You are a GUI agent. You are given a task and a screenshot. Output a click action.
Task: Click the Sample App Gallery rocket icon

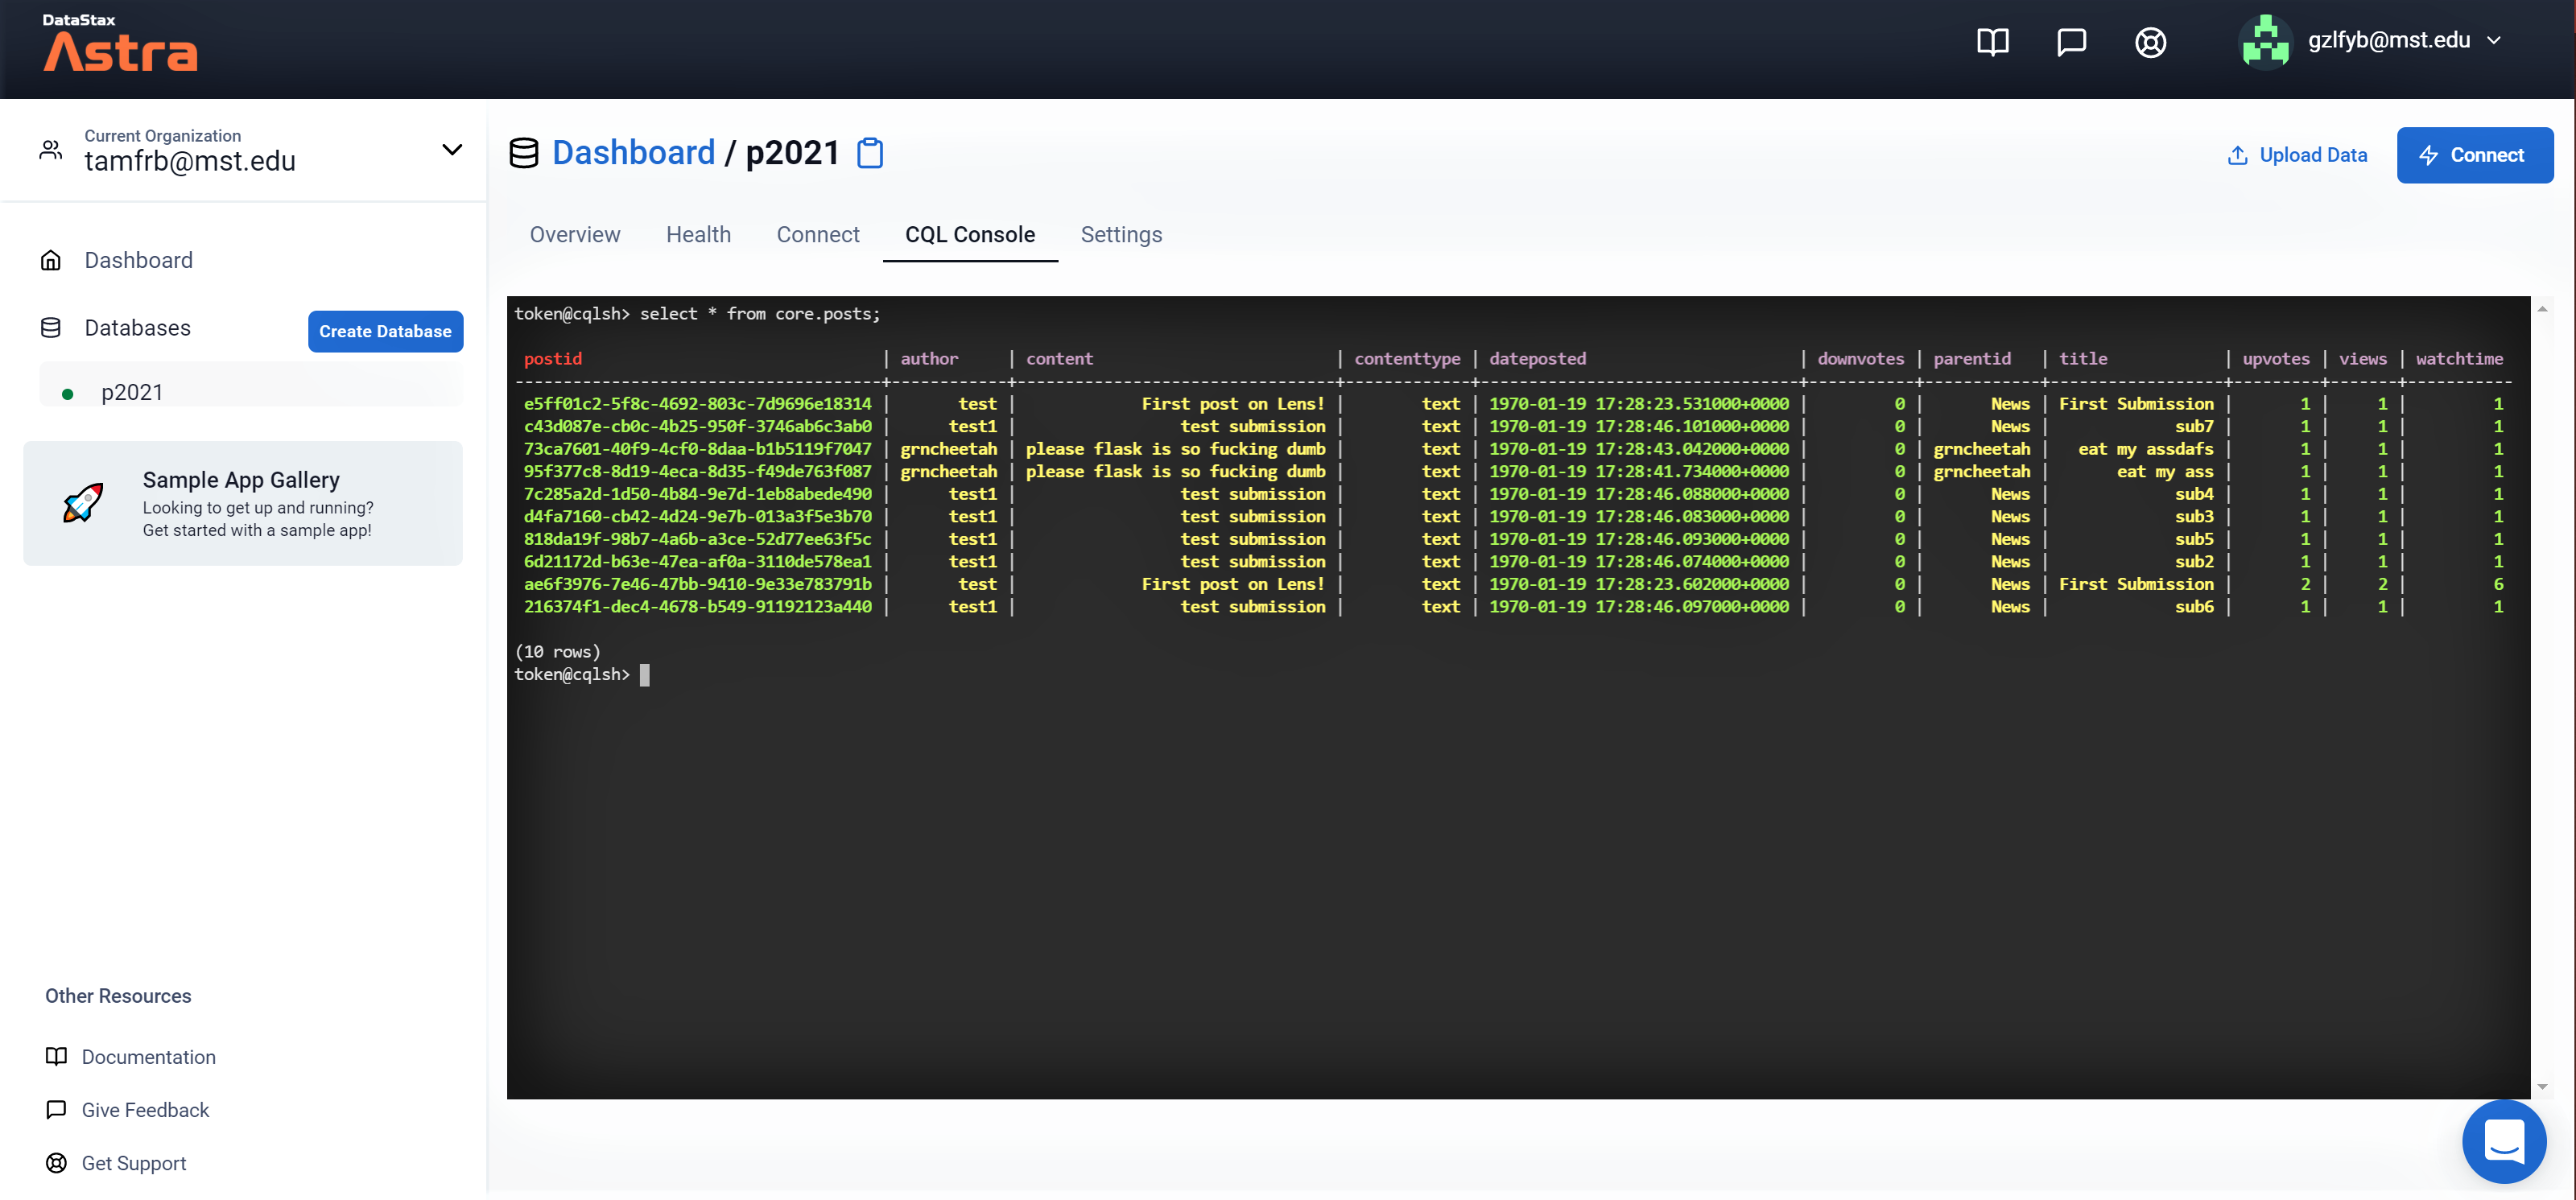(83, 503)
